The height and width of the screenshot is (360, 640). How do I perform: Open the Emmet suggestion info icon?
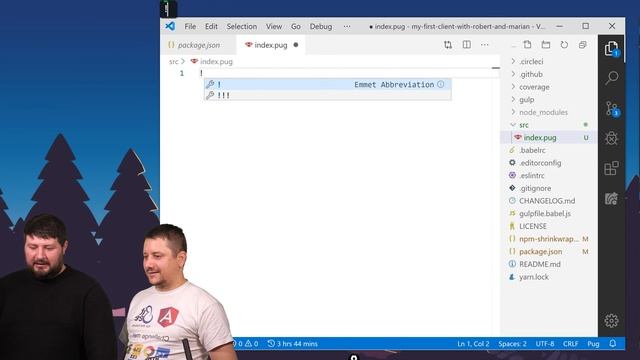click(x=441, y=84)
